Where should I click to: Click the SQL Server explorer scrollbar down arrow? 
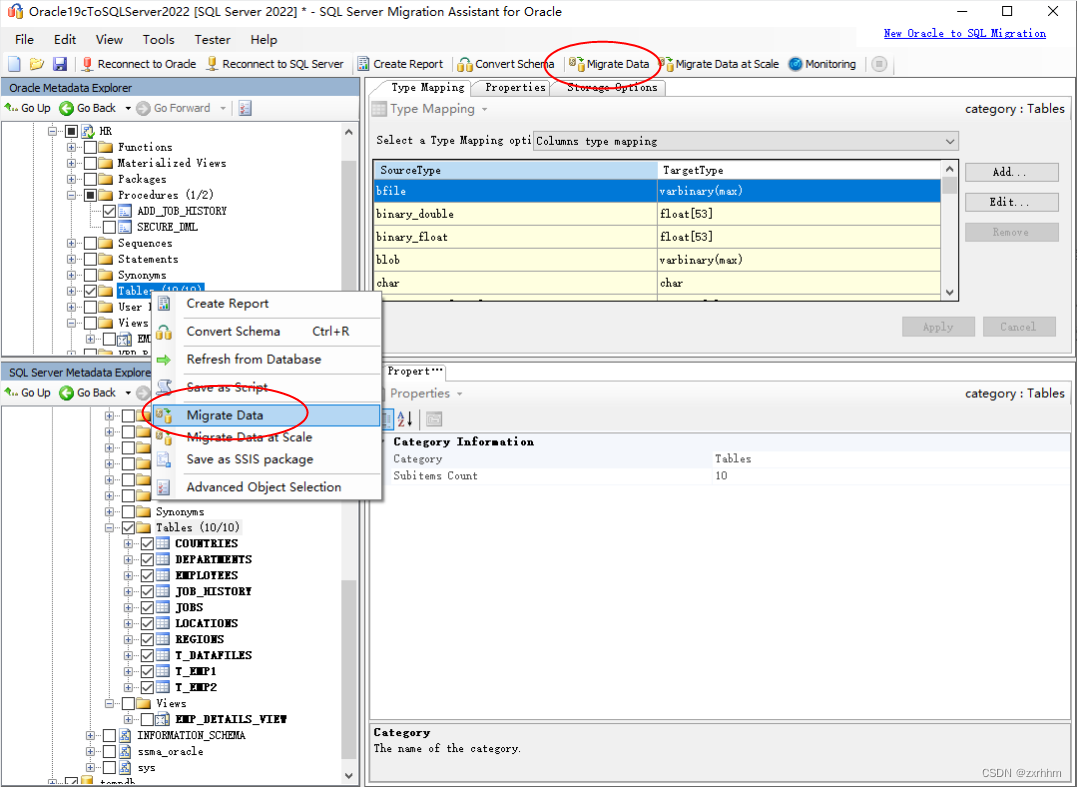click(349, 776)
